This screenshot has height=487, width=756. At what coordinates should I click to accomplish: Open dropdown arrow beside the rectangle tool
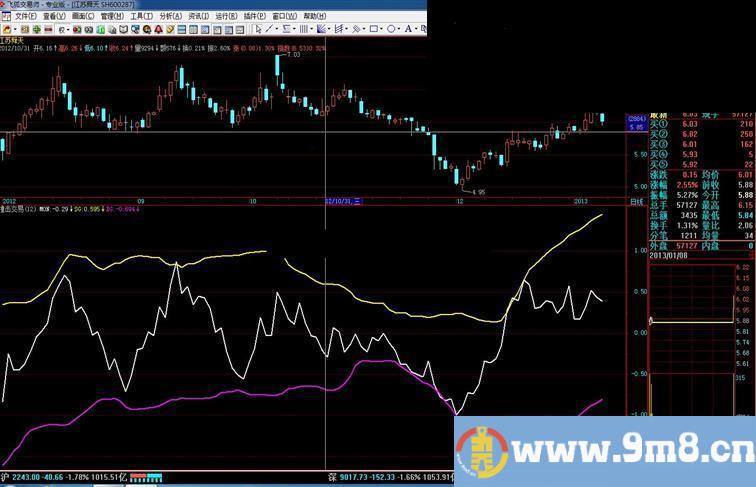(383, 29)
